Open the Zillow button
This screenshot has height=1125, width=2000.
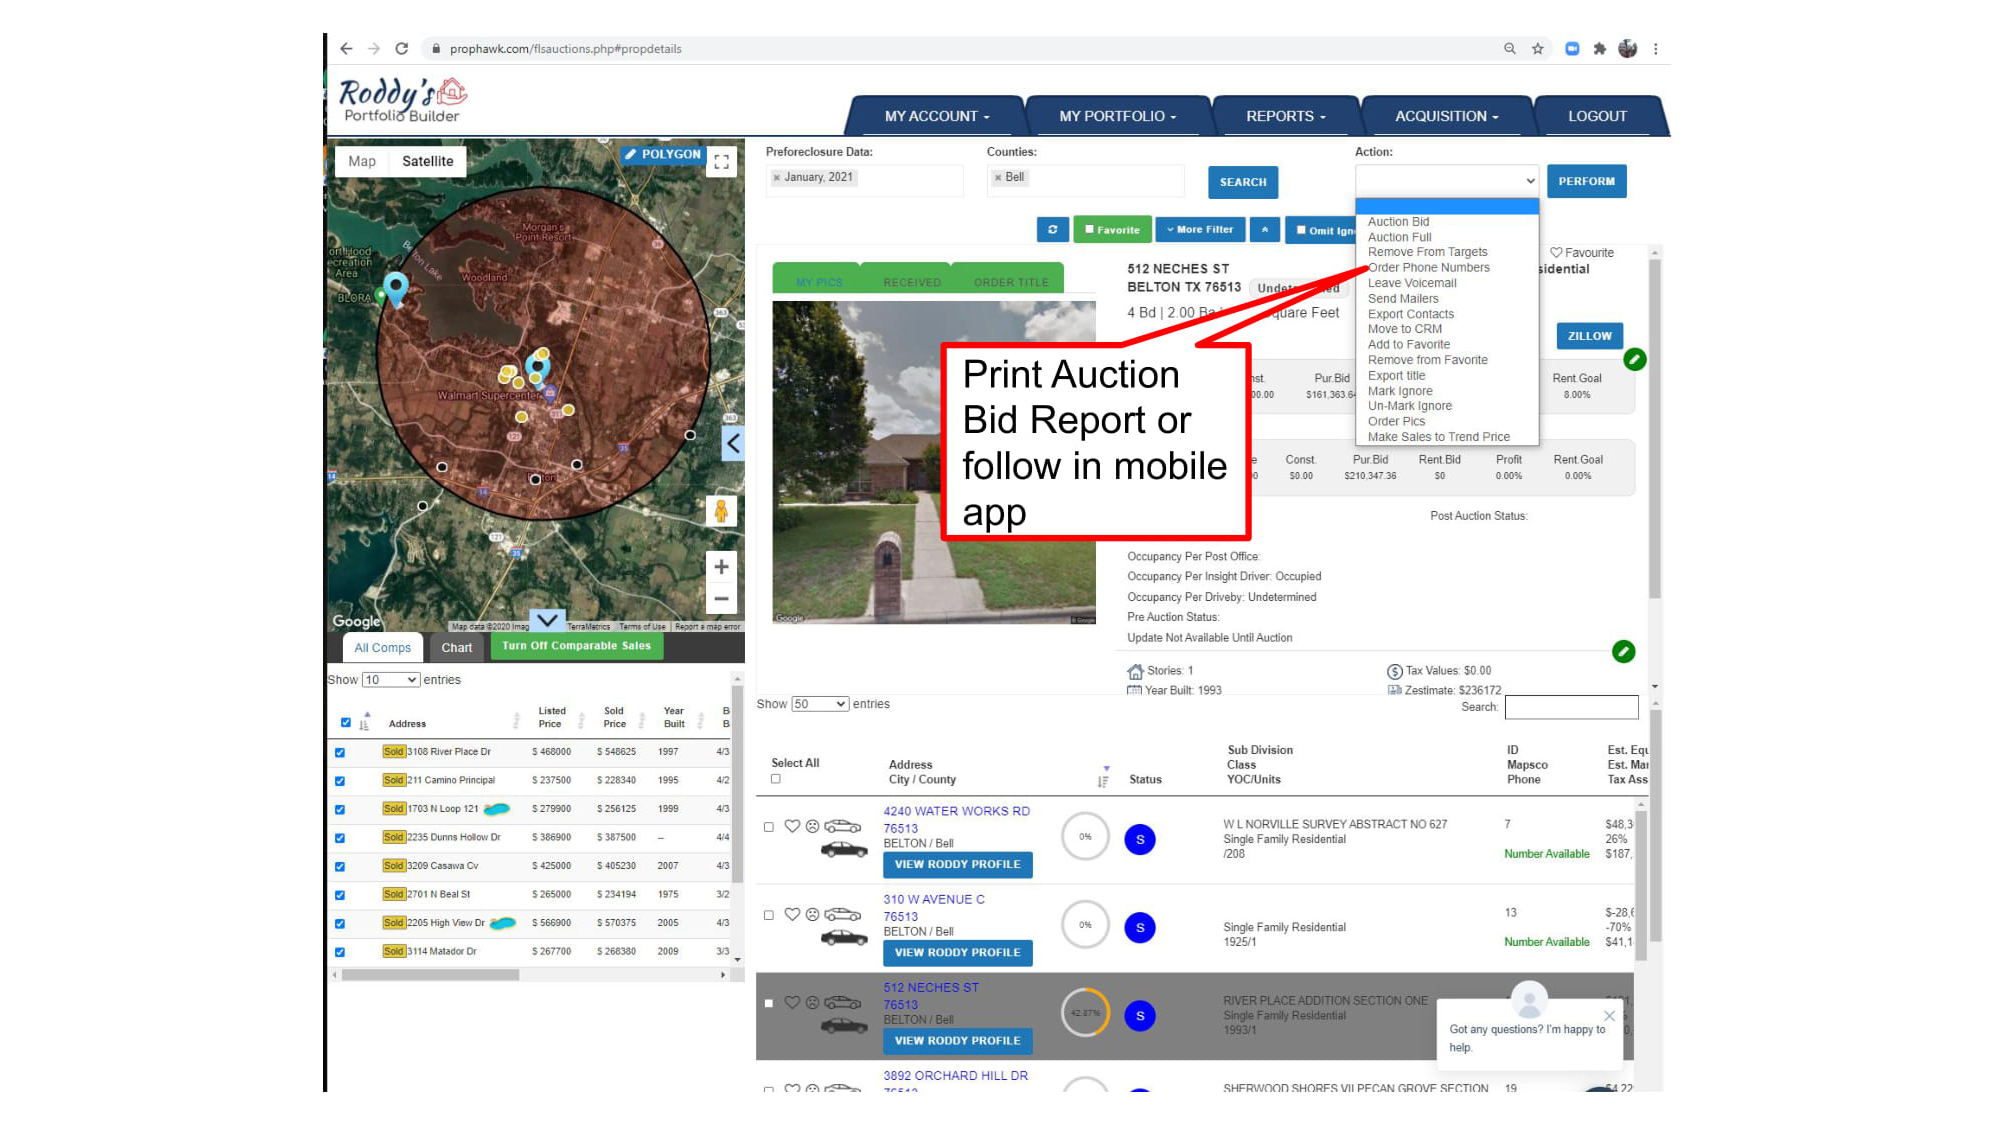(1589, 336)
